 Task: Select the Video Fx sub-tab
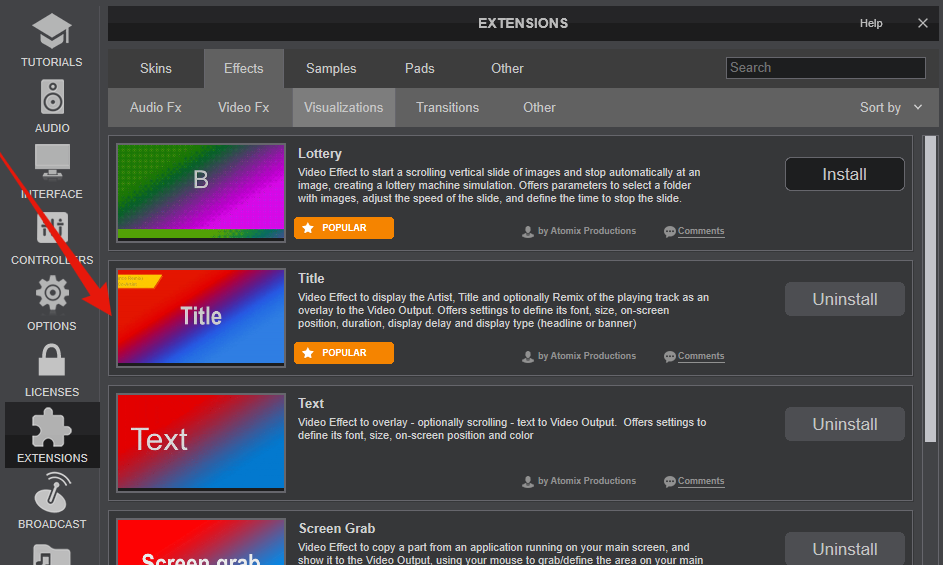coord(243,107)
